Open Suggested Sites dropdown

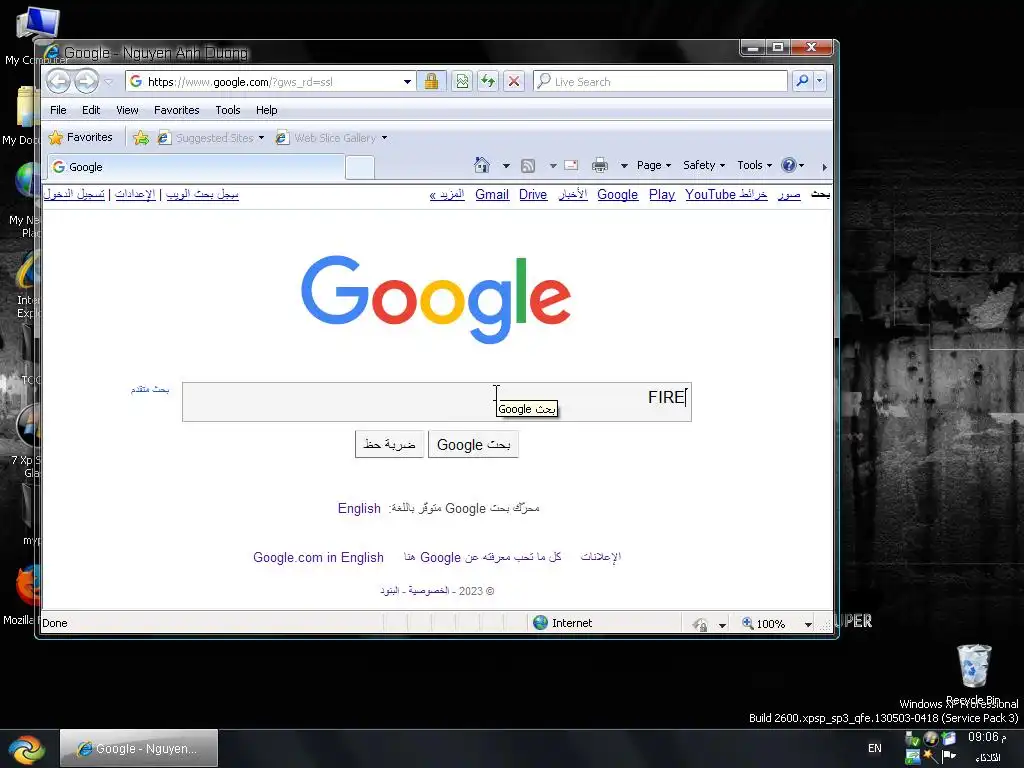click(212, 138)
